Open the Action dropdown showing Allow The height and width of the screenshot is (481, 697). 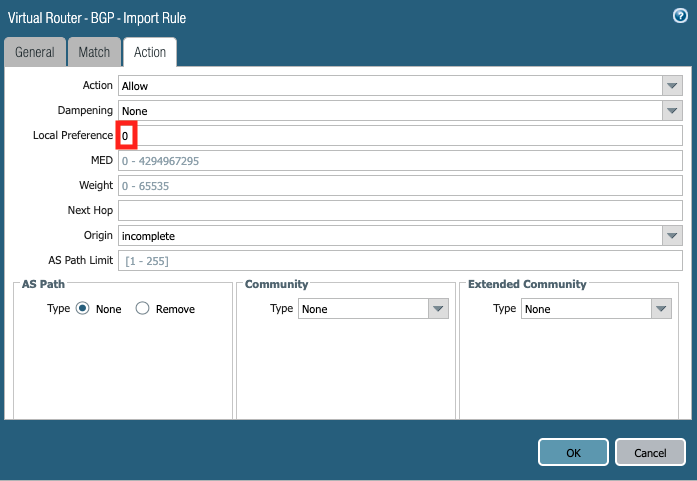400,86
